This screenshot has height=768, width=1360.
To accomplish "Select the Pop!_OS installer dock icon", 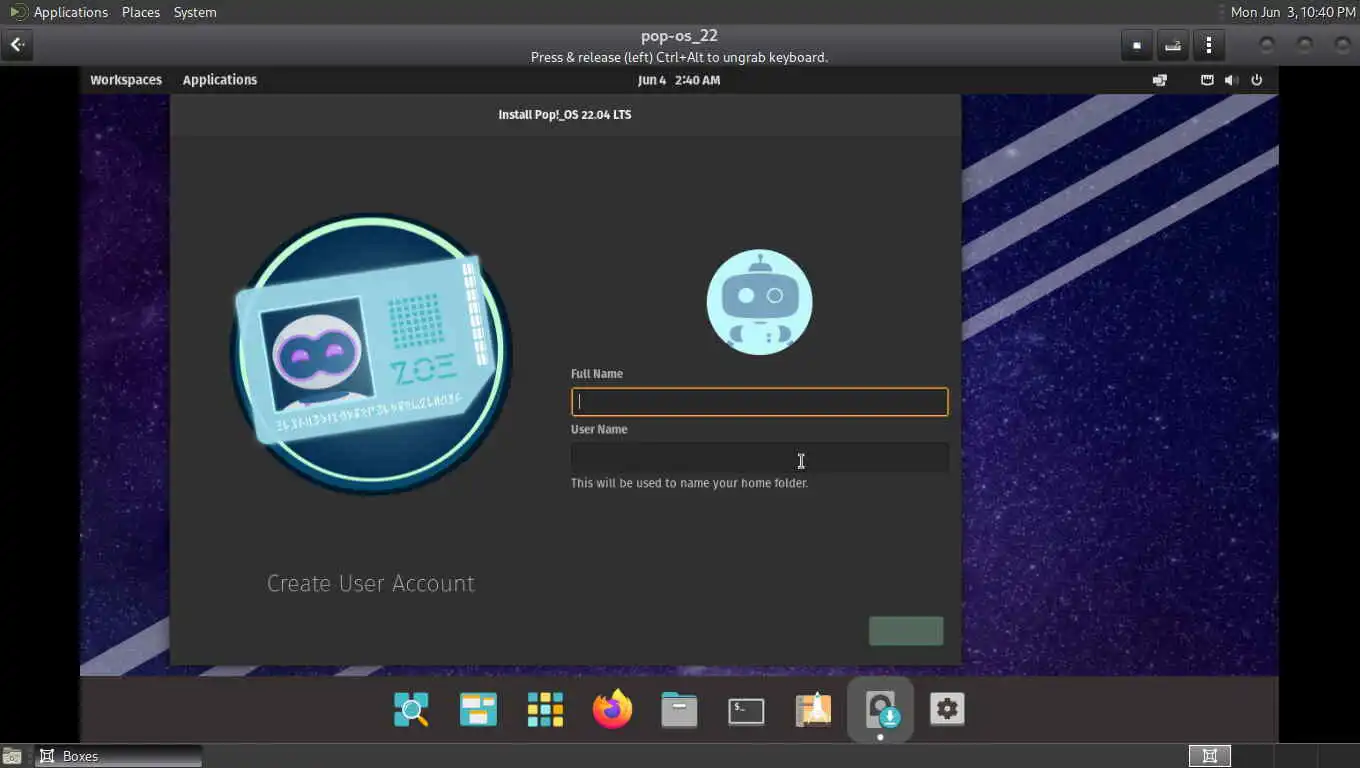I will pos(880,709).
